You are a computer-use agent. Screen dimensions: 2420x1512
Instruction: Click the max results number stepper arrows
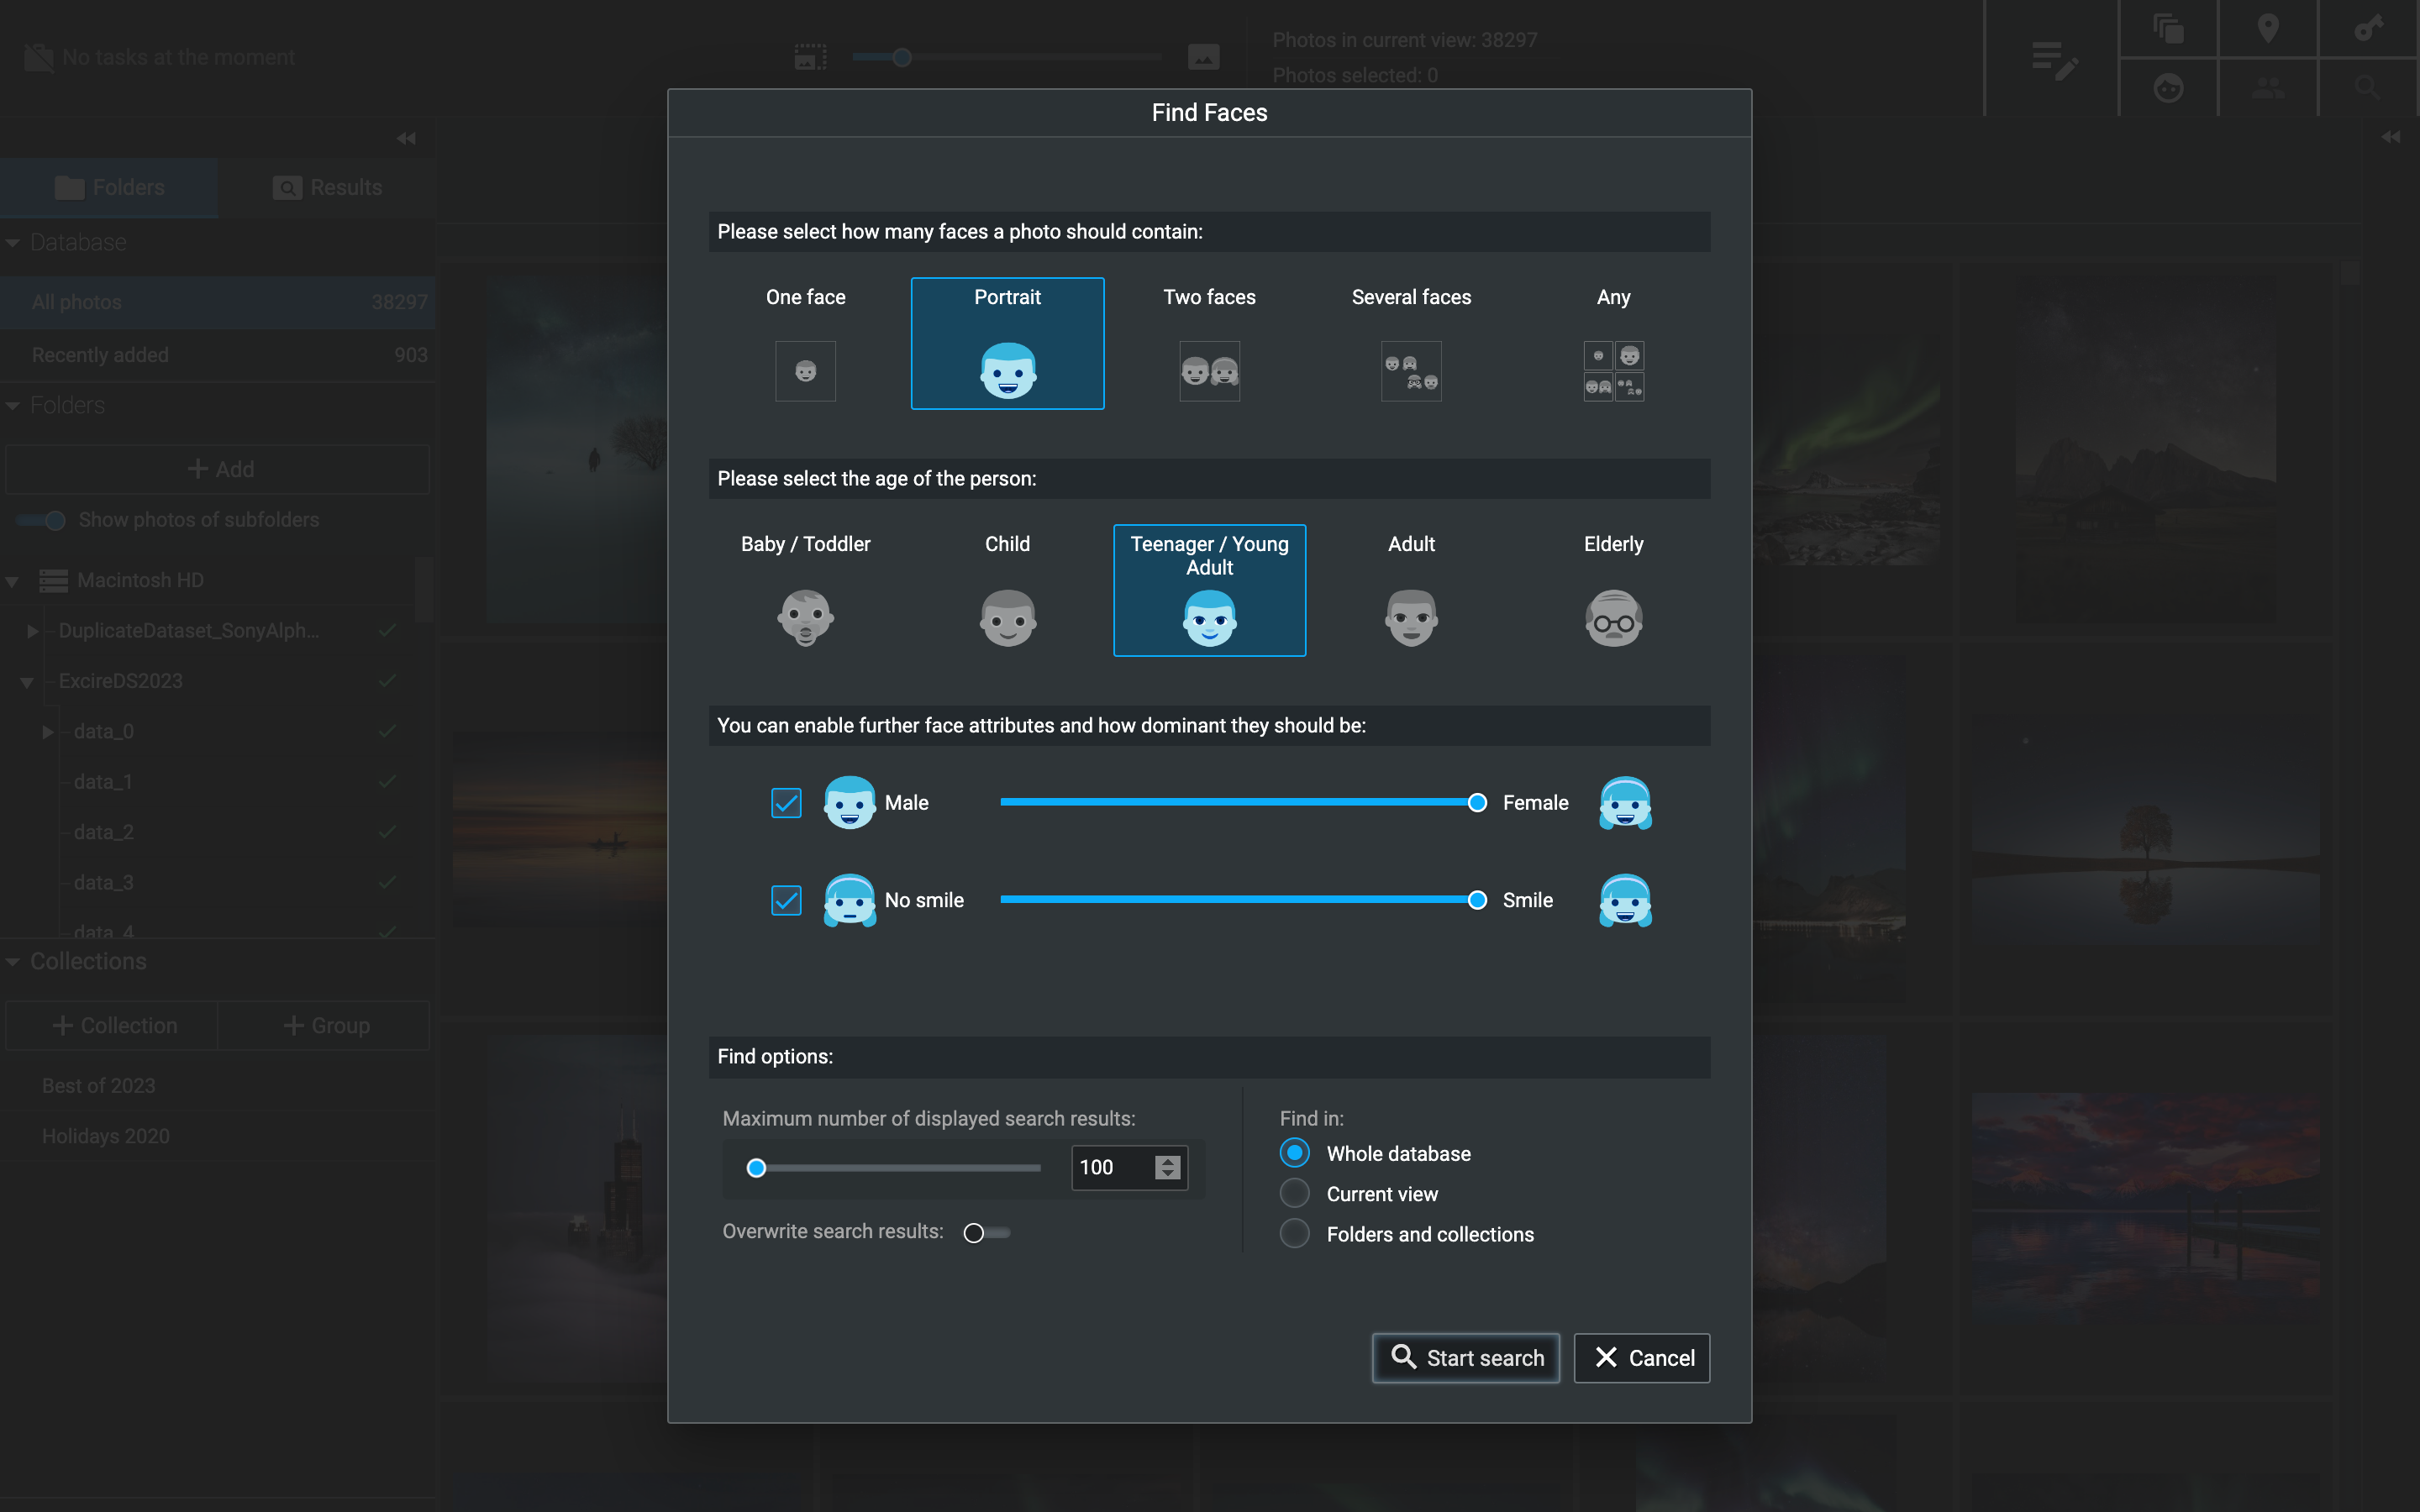click(1167, 1167)
